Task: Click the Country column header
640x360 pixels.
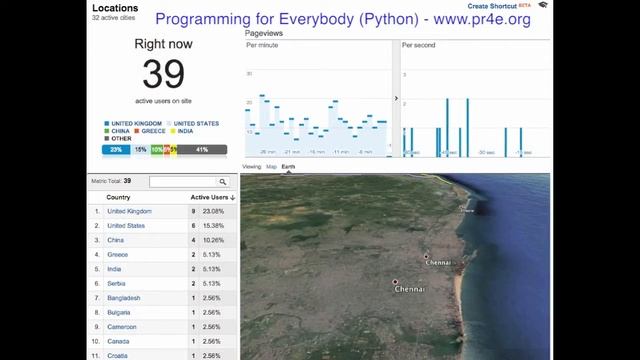Action: pyautogui.click(x=118, y=197)
